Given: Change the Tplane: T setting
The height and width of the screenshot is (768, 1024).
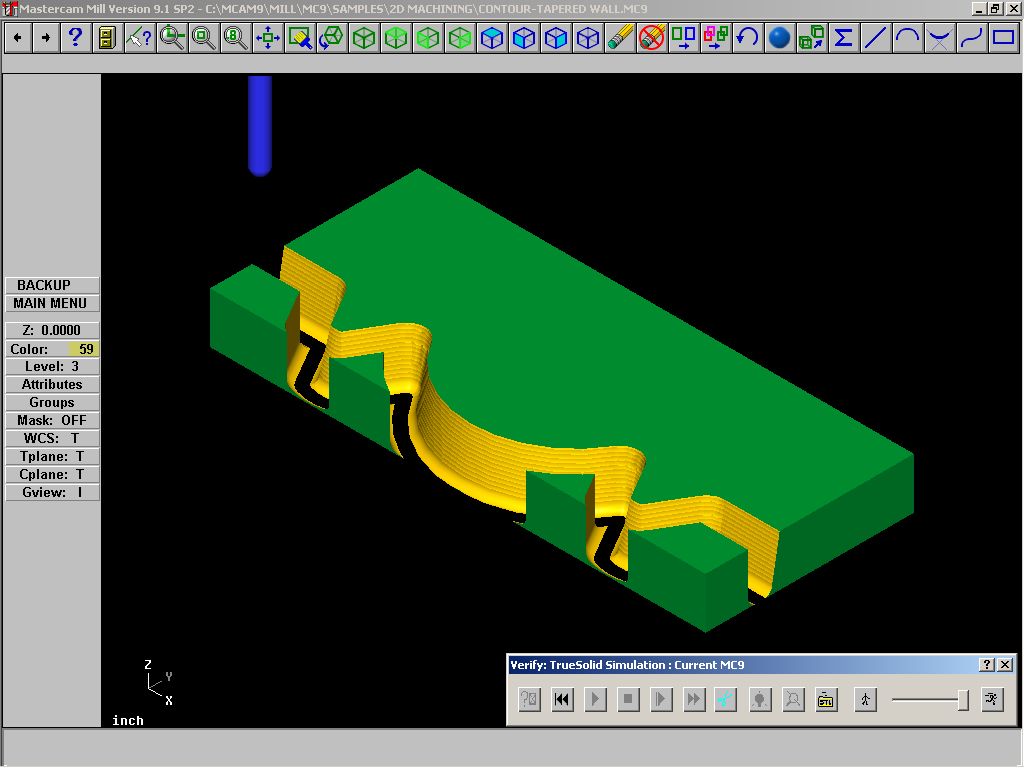Looking at the screenshot, I should 52,456.
